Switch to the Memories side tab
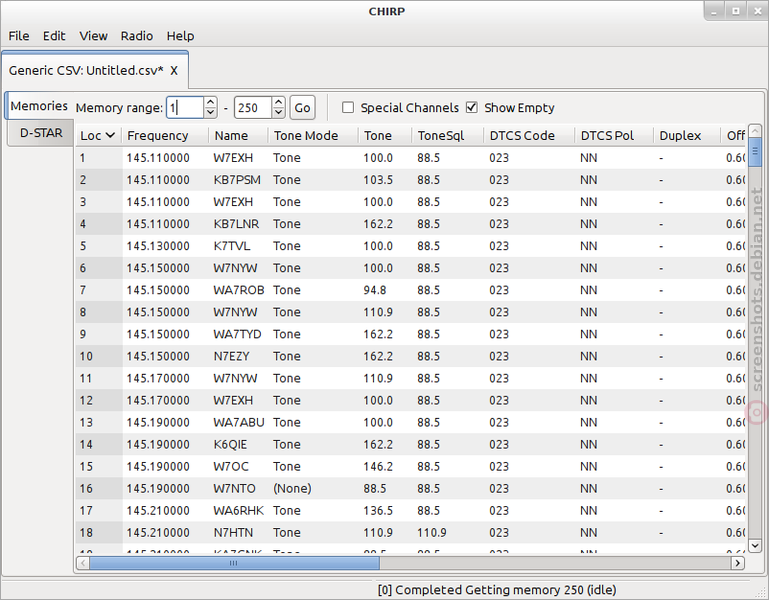The width and height of the screenshot is (769, 600). coord(39,106)
